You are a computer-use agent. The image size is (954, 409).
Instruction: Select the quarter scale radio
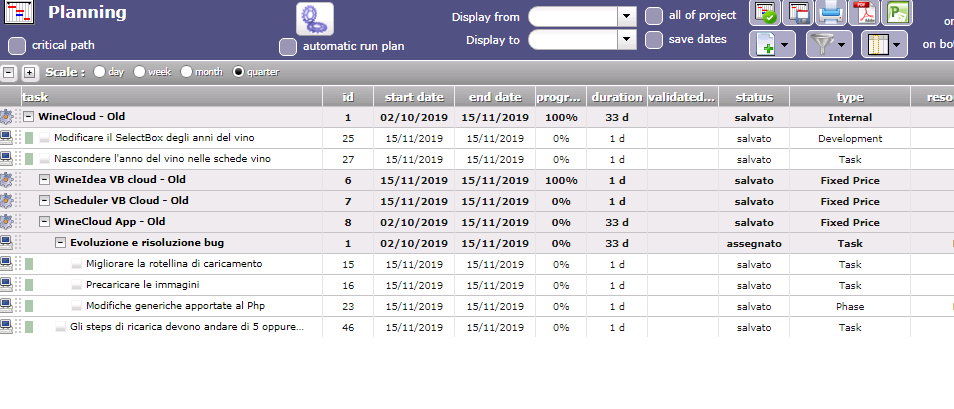click(x=238, y=72)
